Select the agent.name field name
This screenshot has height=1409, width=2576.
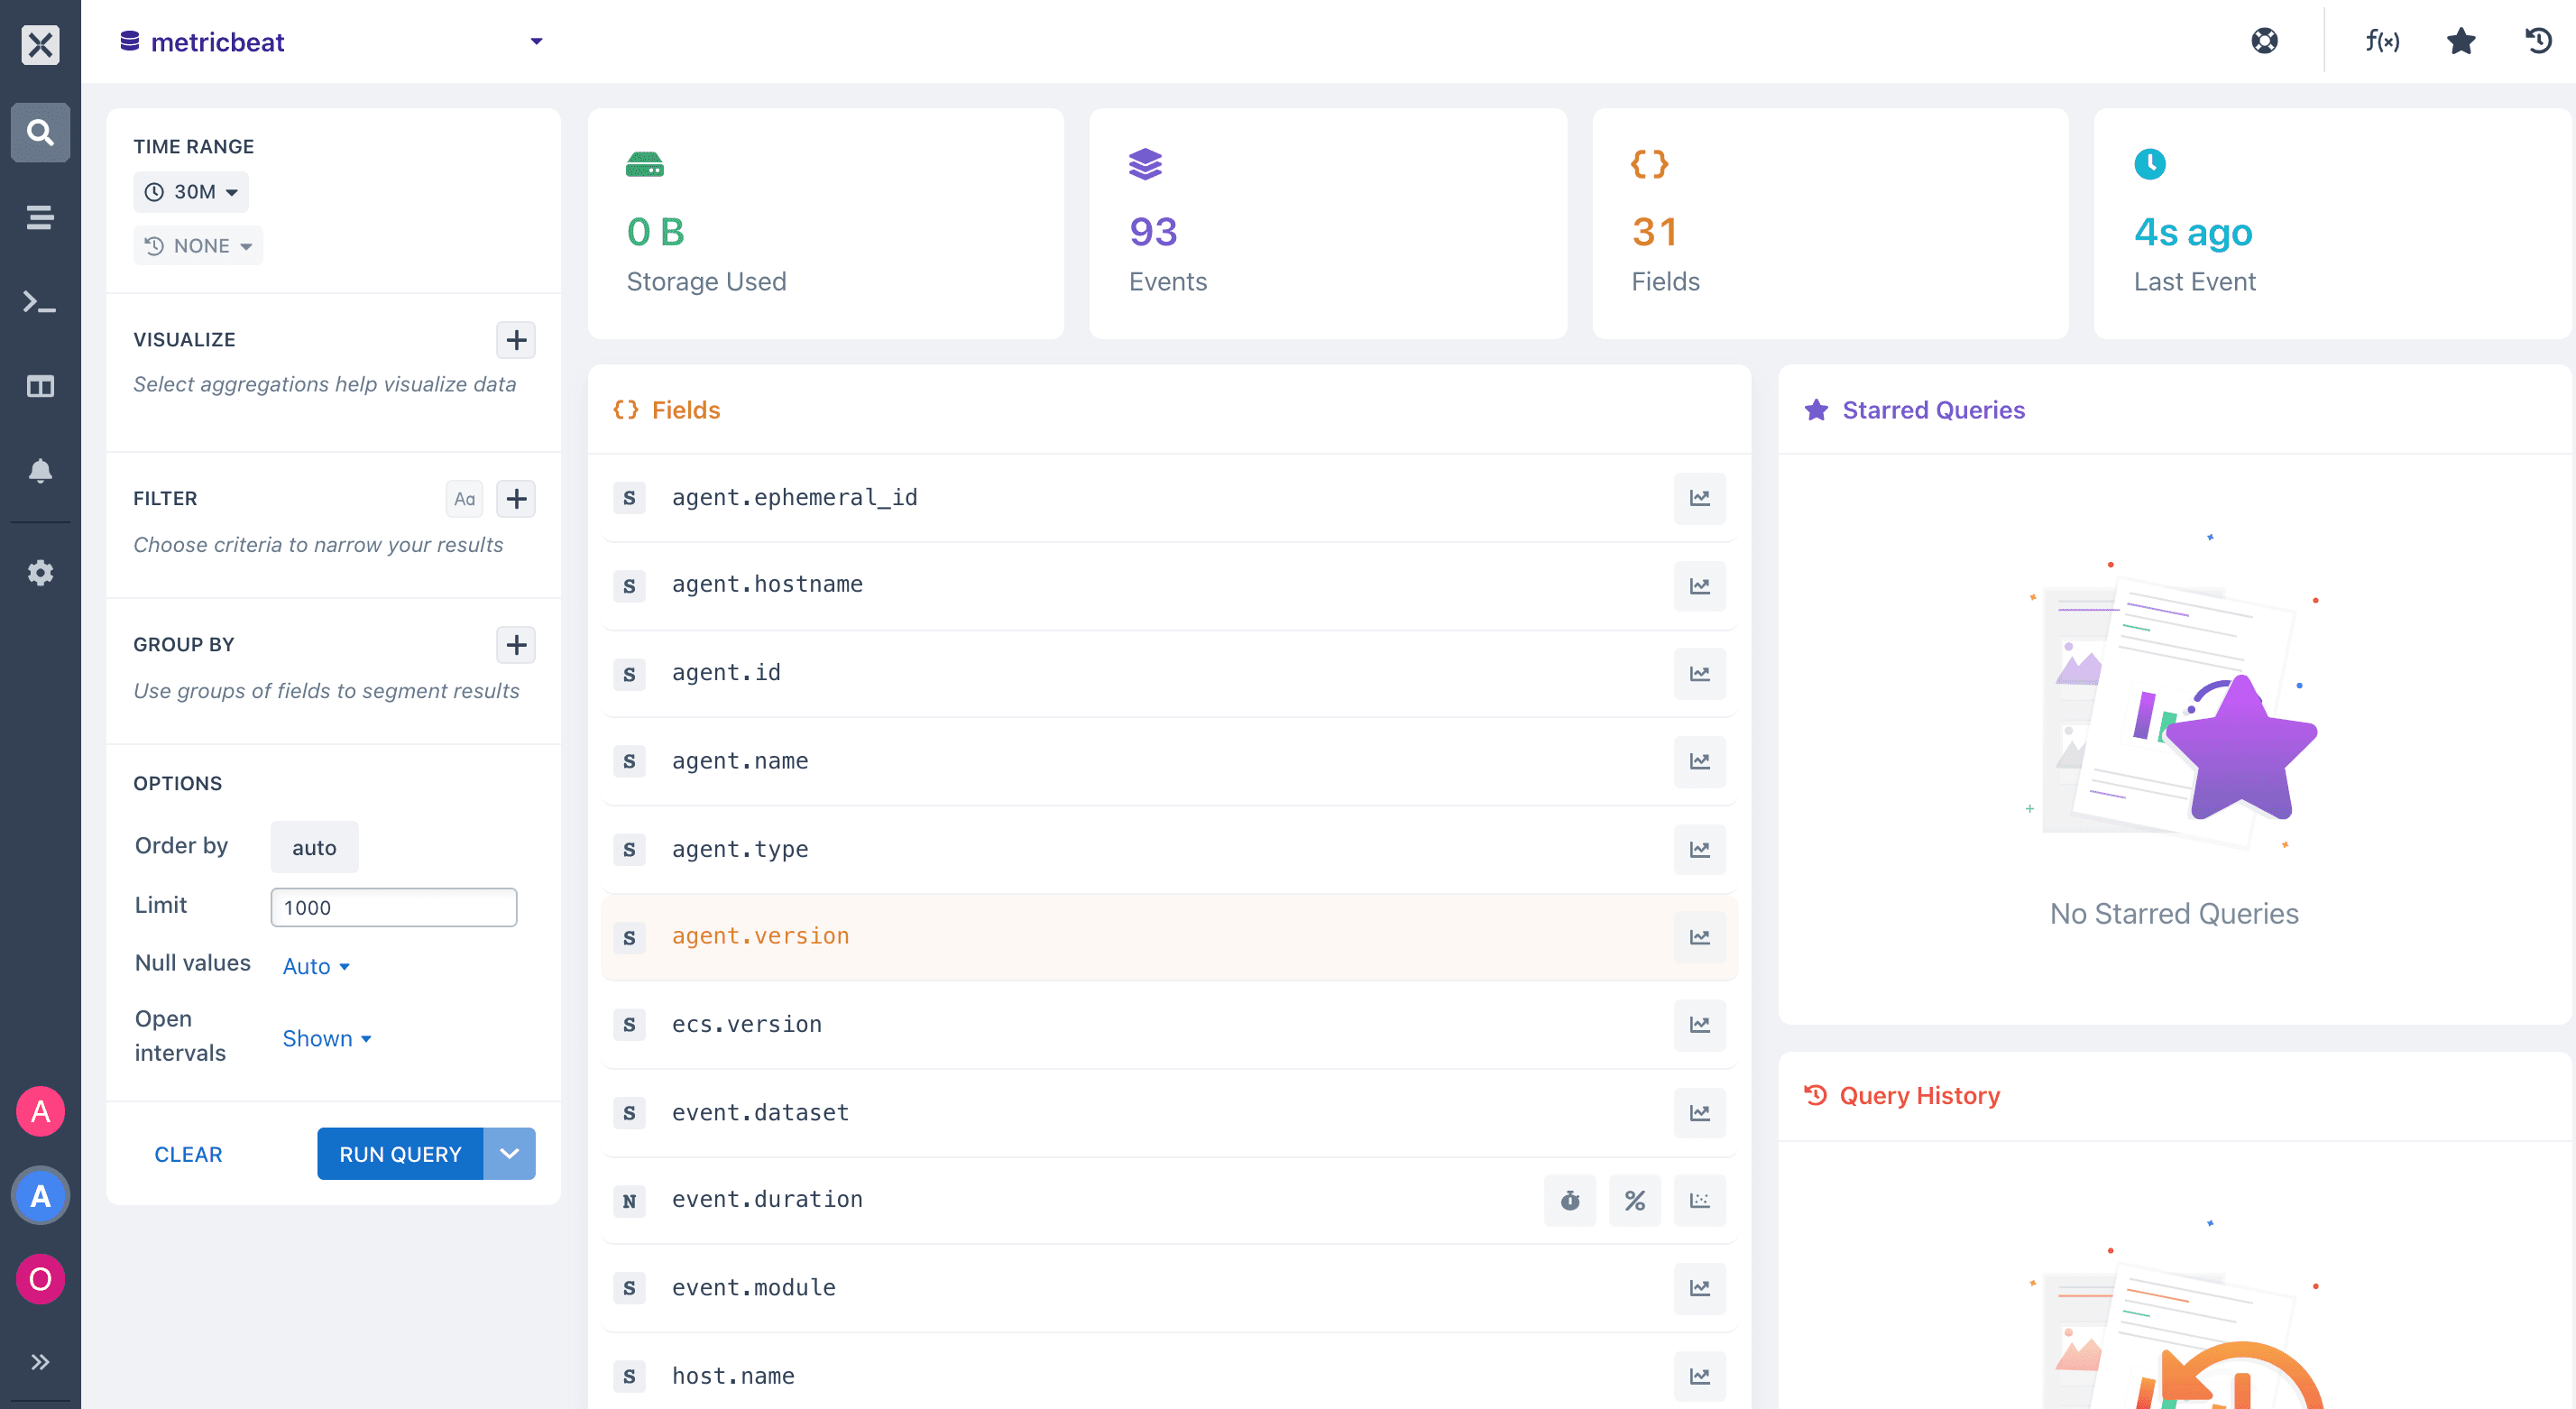coord(740,761)
